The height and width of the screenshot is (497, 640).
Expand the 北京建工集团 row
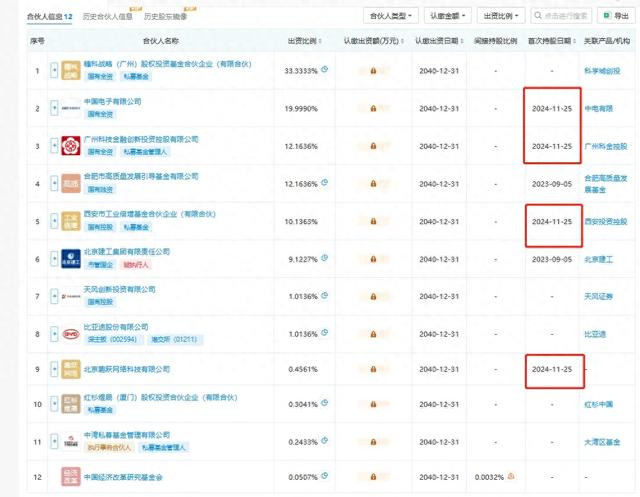[54, 259]
